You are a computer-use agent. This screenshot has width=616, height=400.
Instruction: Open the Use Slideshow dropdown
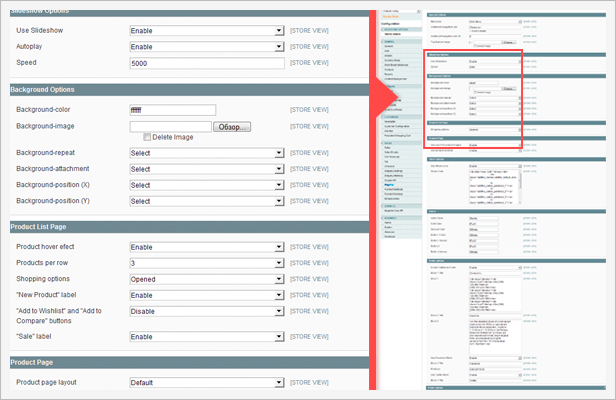tap(207, 31)
